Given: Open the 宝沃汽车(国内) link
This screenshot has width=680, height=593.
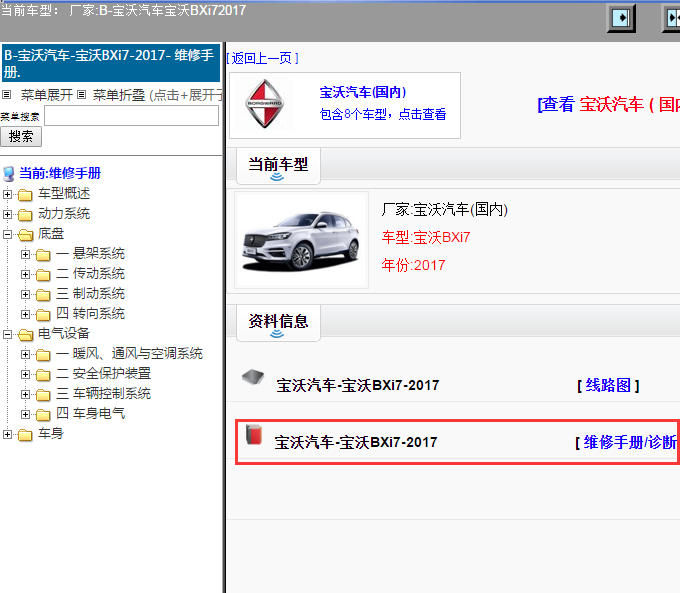Looking at the screenshot, I should pos(363,92).
